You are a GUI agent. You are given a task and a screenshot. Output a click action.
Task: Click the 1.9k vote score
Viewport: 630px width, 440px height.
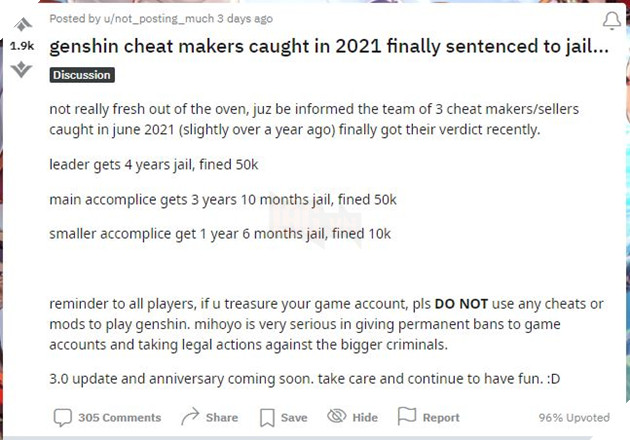tap(21, 46)
